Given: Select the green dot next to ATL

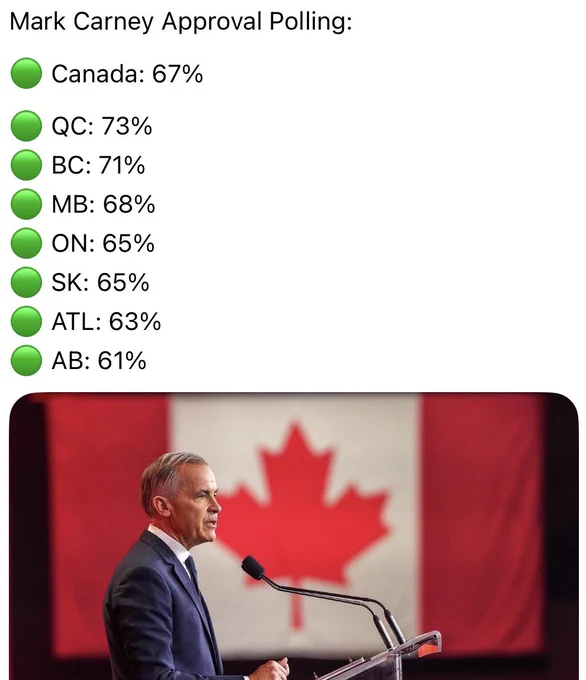Looking at the screenshot, I should click(26, 321).
